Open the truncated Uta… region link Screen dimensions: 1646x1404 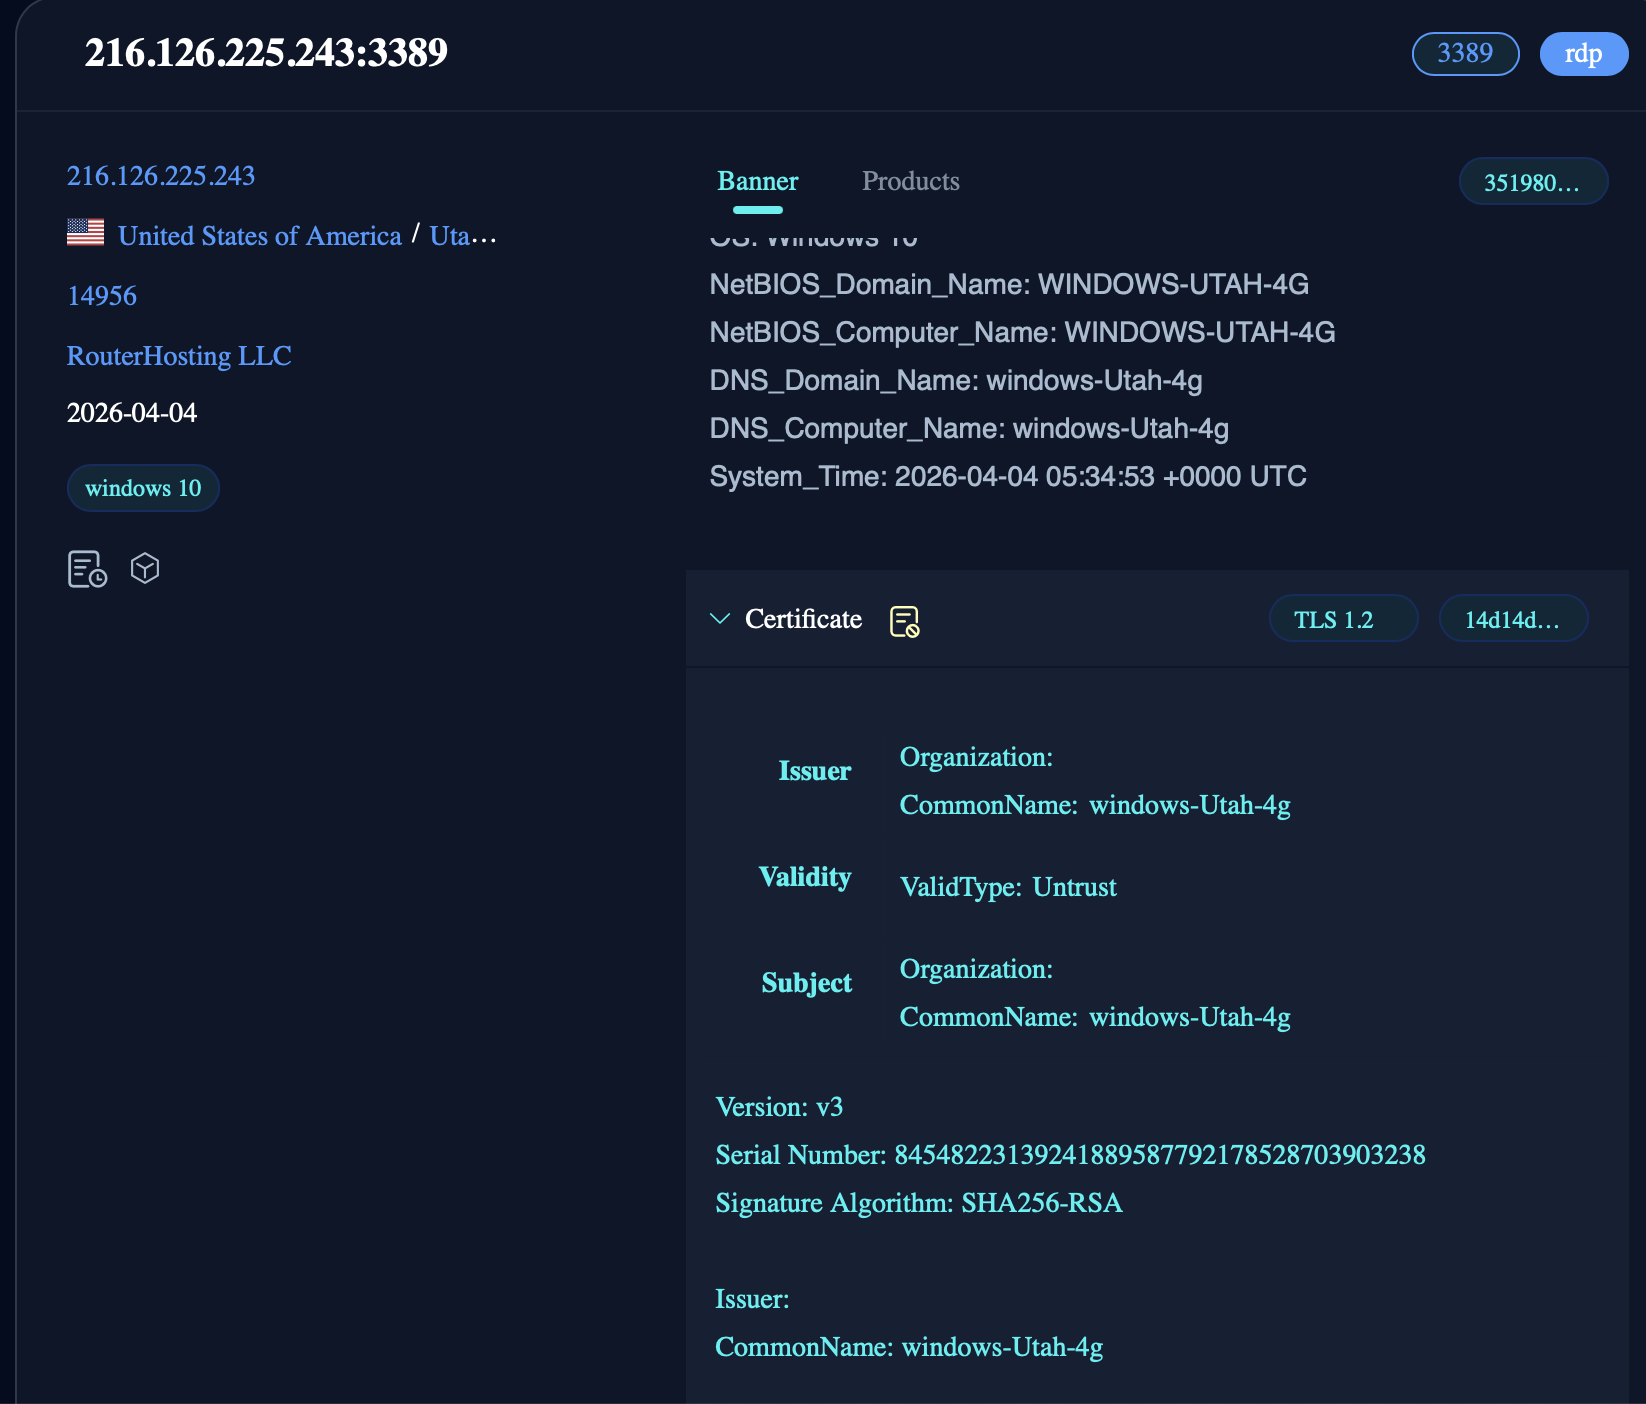(463, 236)
